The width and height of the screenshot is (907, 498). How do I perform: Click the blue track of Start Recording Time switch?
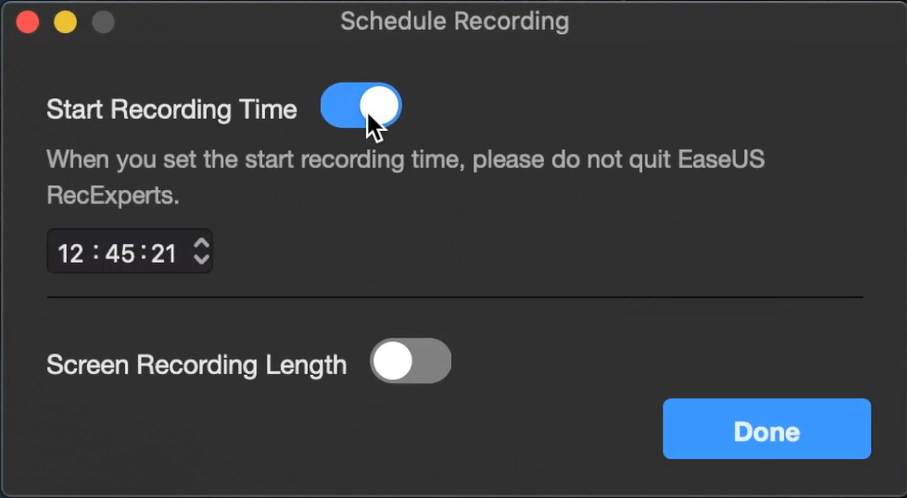pos(340,106)
